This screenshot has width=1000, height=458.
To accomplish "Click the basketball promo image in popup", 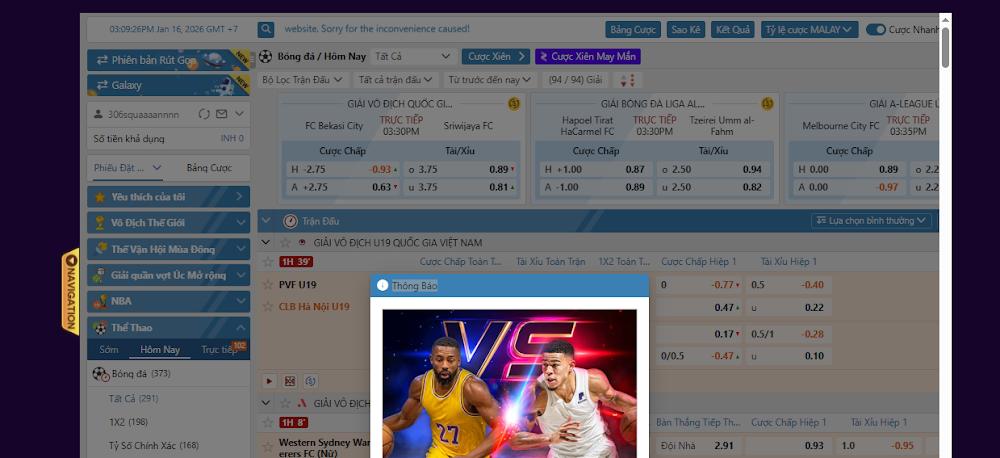I will point(509,385).
